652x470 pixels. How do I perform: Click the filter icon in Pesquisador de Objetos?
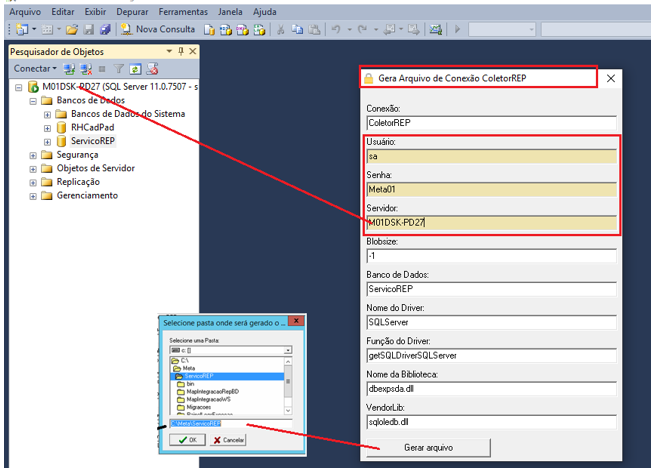coord(118,69)
